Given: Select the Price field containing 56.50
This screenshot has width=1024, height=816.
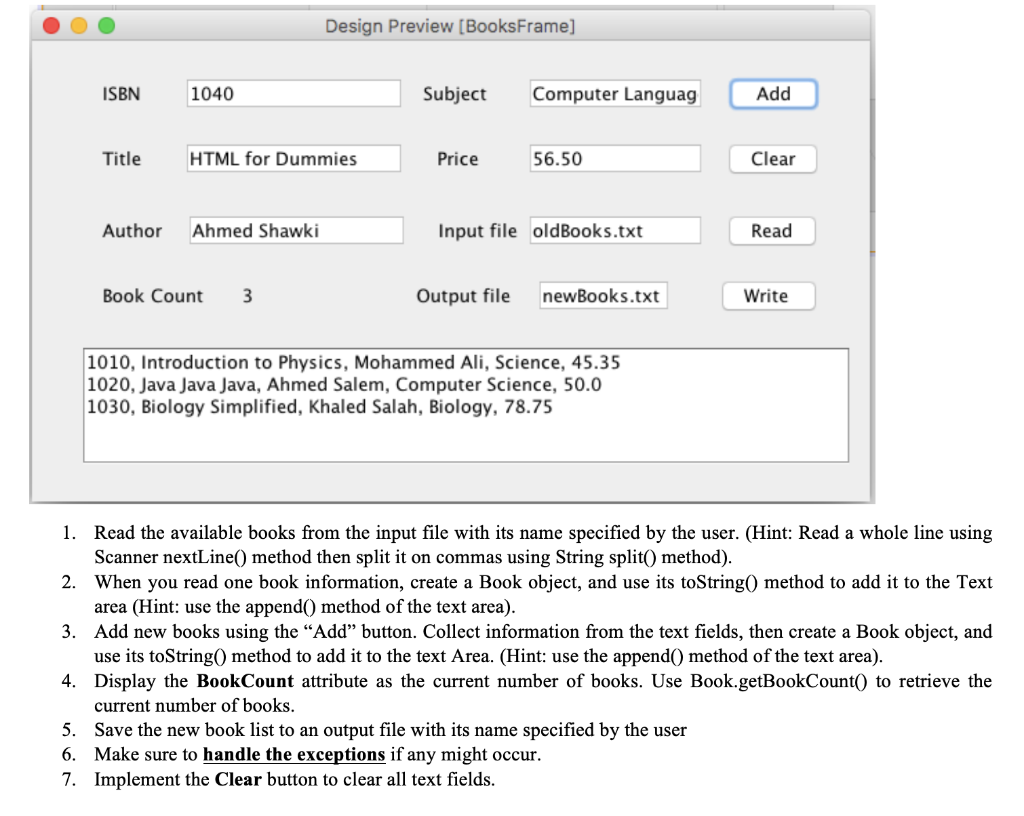Looking at the screenshot, I should point(614,158).
